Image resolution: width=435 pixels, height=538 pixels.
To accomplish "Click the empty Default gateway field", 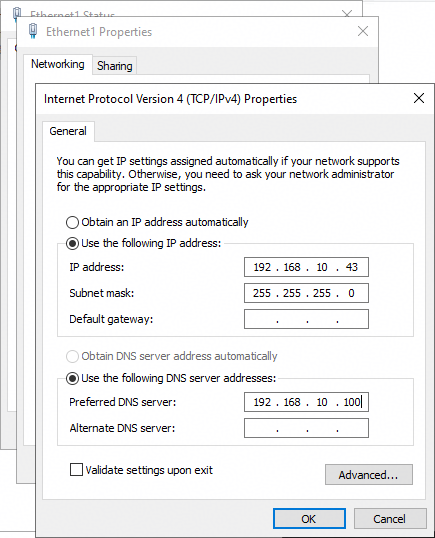I will tap(306, 319).
